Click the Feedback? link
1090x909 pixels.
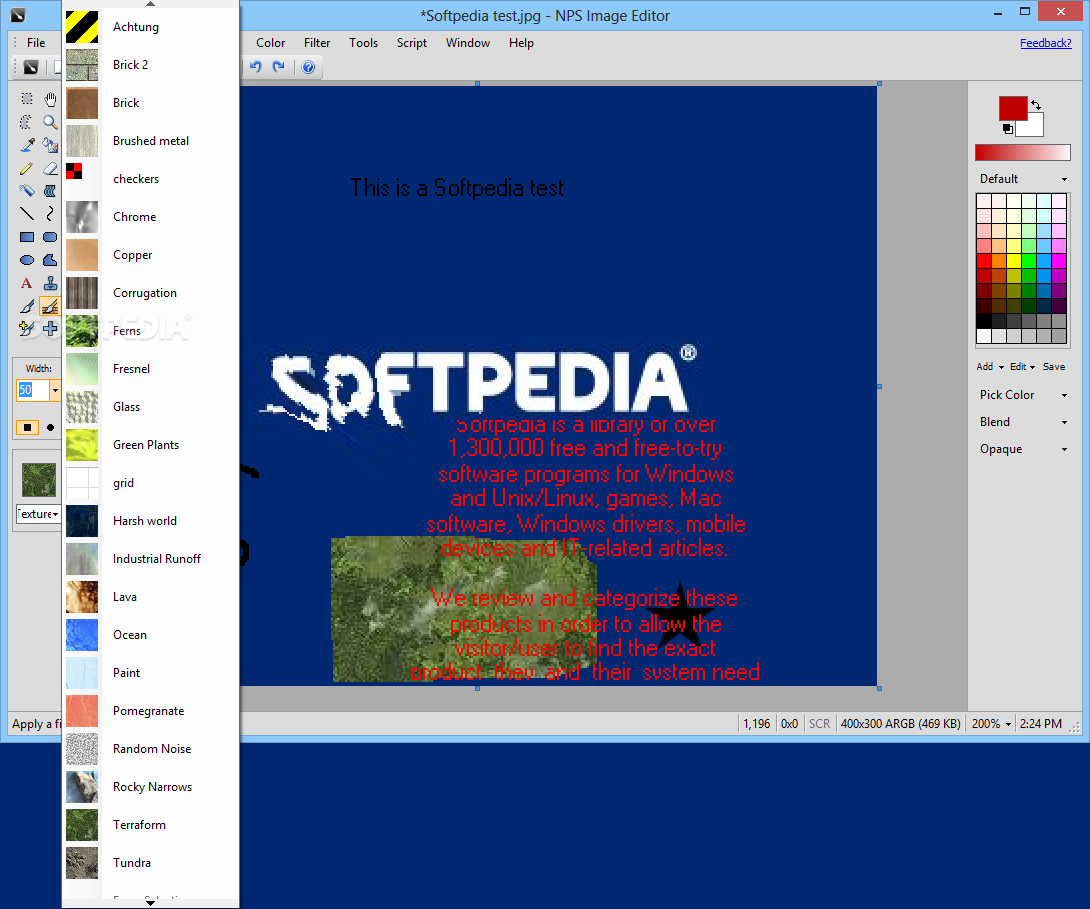coord(1046,42)
